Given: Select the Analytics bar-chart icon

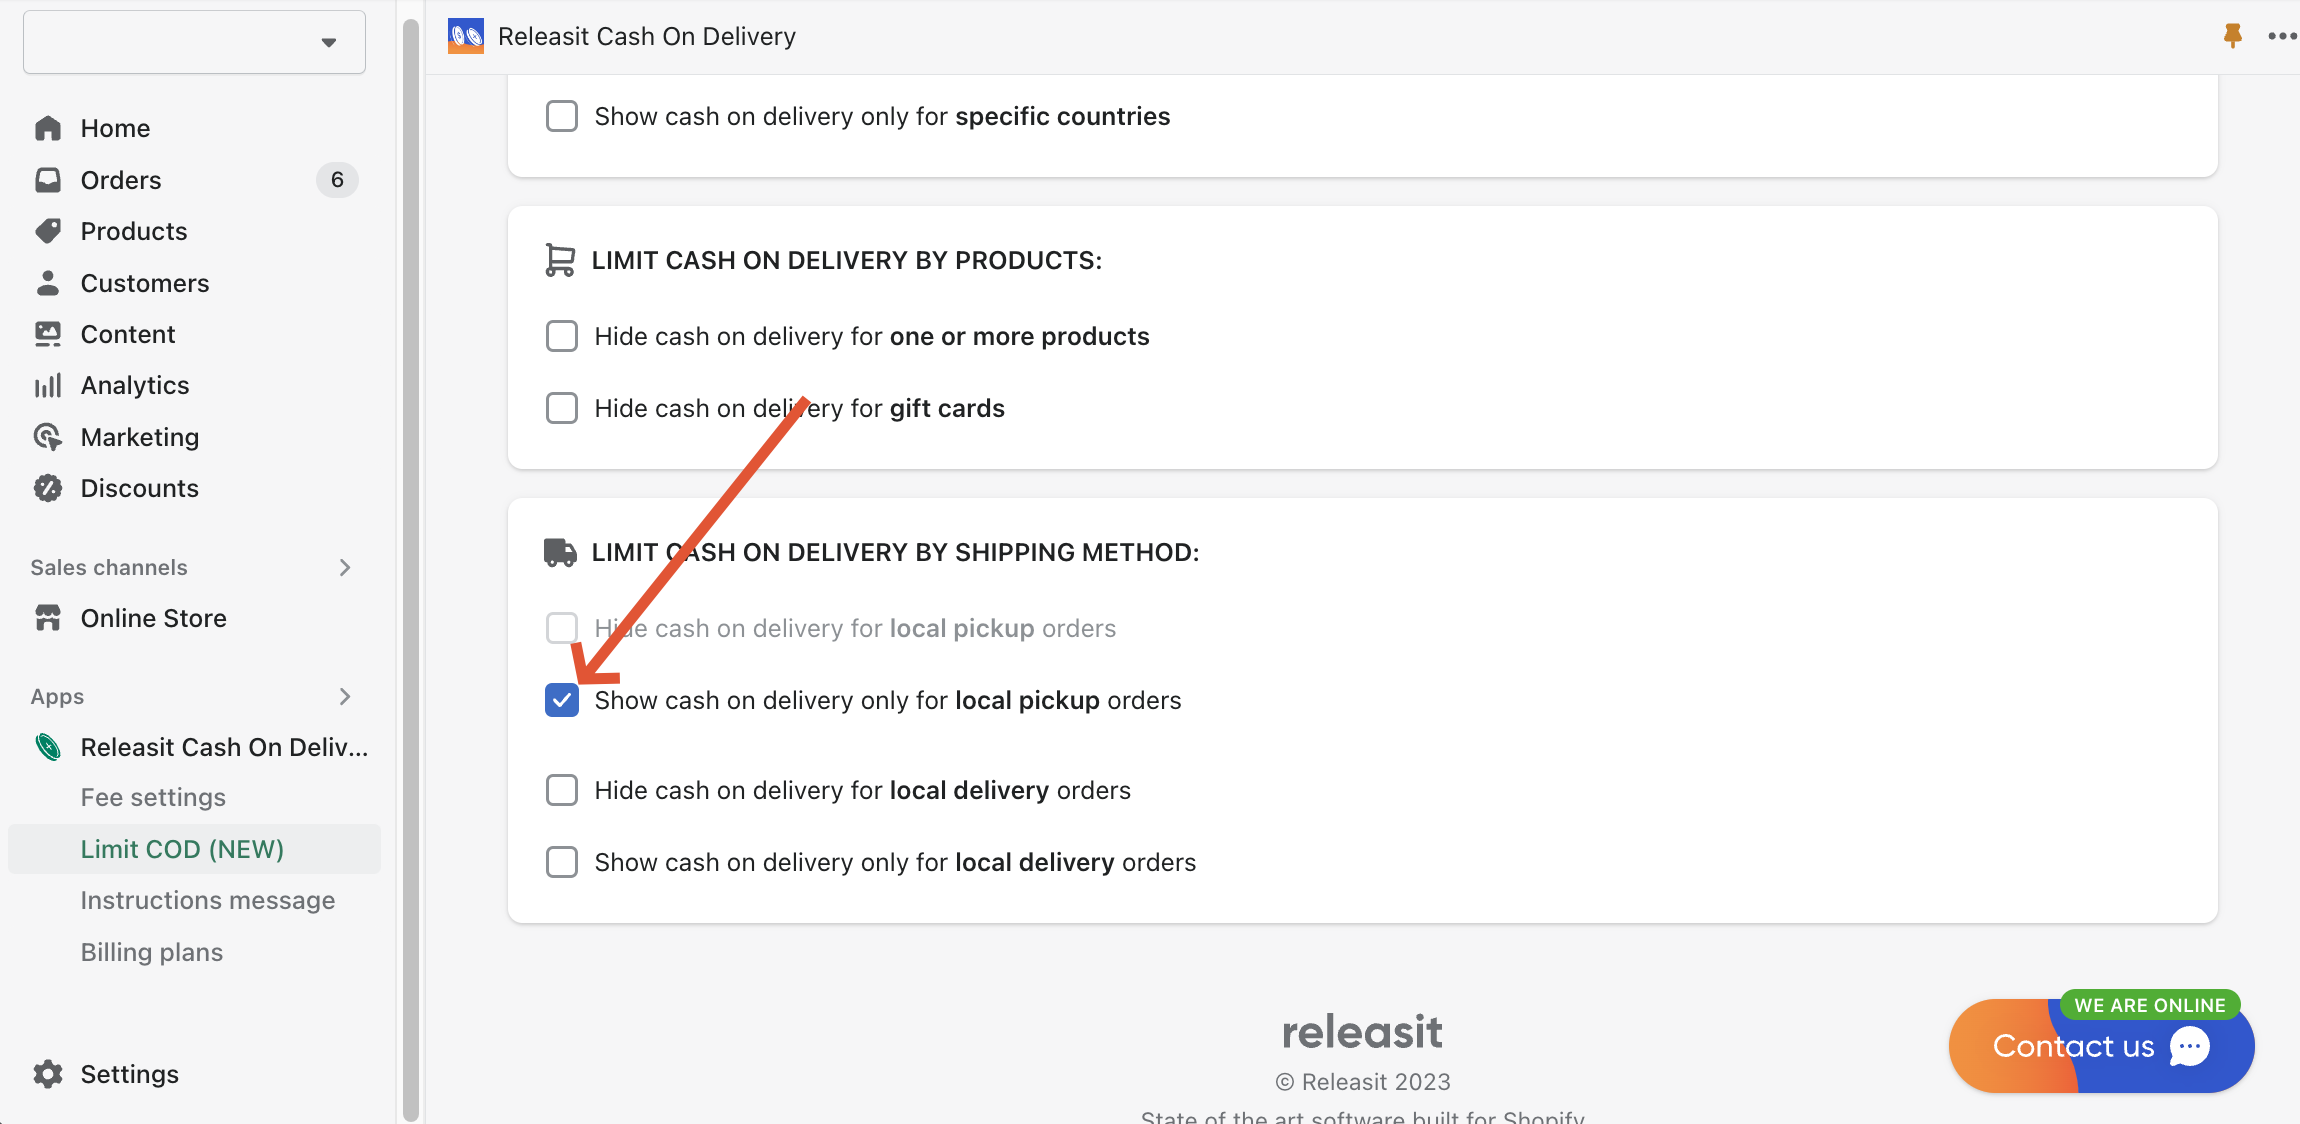Looking at the screenshot, I should (x=47, y=385).
